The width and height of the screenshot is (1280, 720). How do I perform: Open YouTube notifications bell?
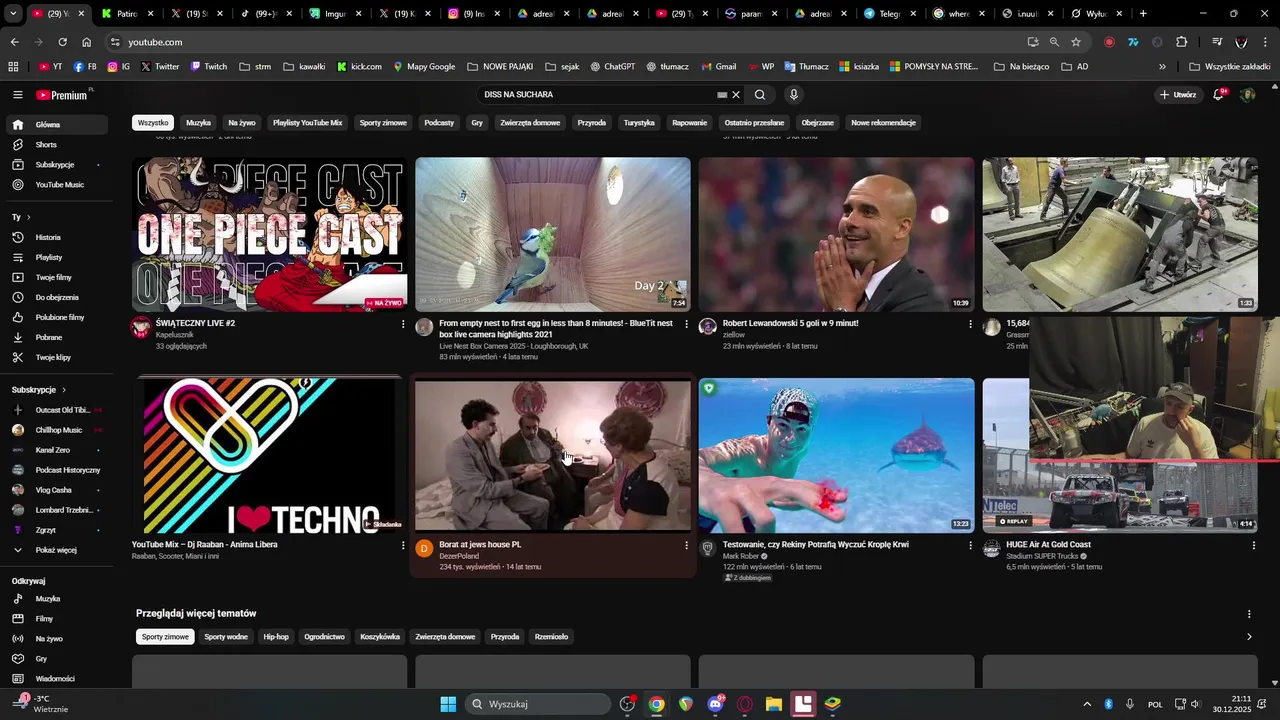click(x=1219, y=95)
